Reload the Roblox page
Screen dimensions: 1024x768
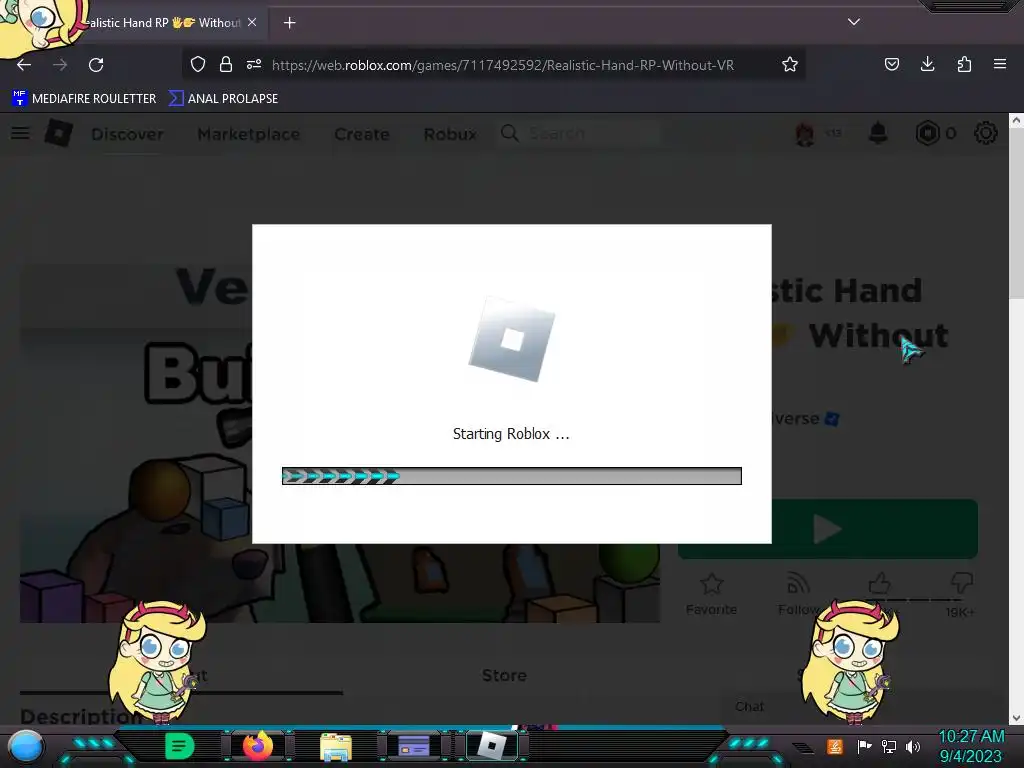point(96,65)
